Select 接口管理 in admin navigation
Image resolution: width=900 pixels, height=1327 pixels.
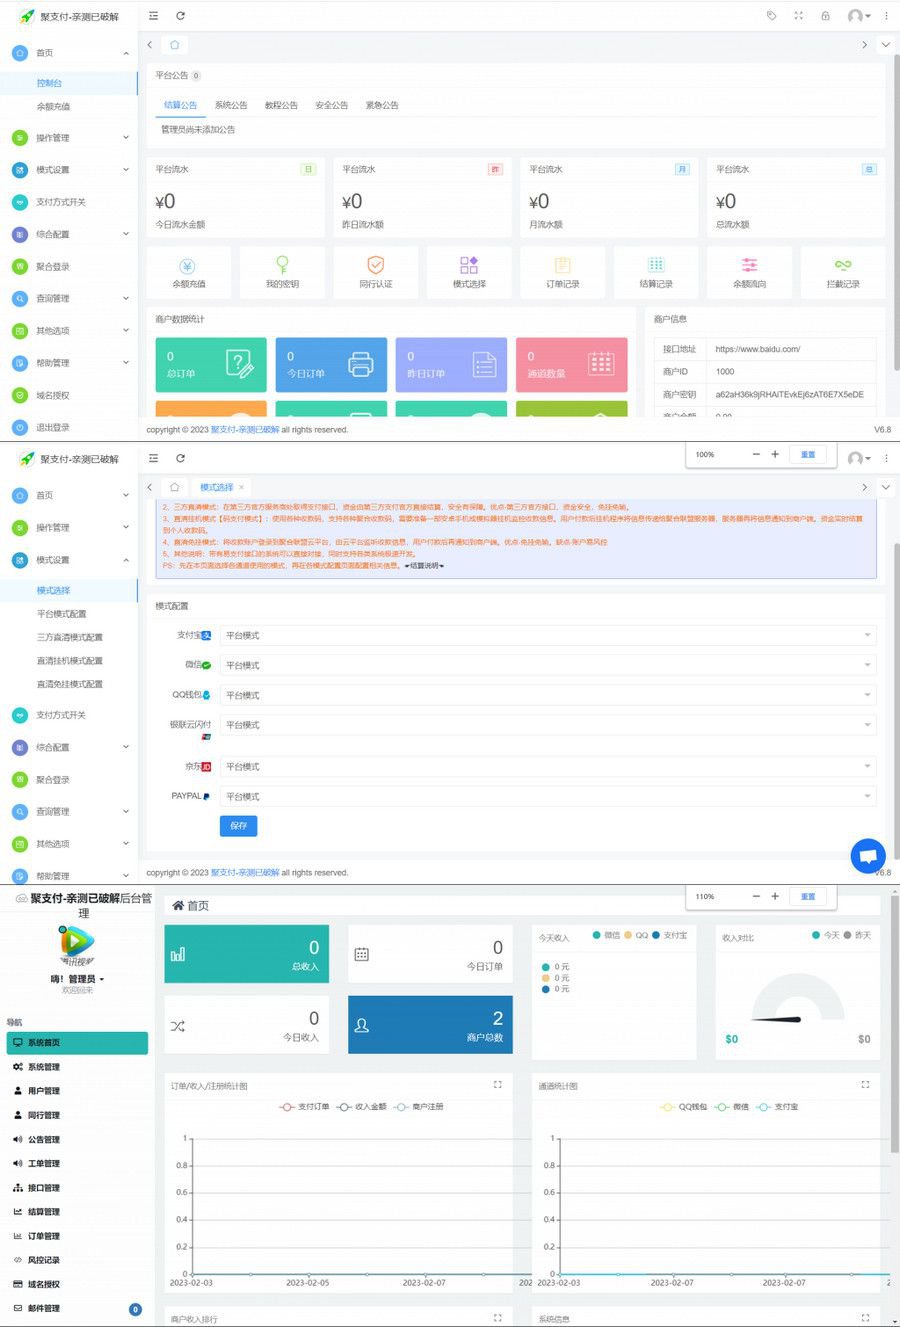[43, 1188]
